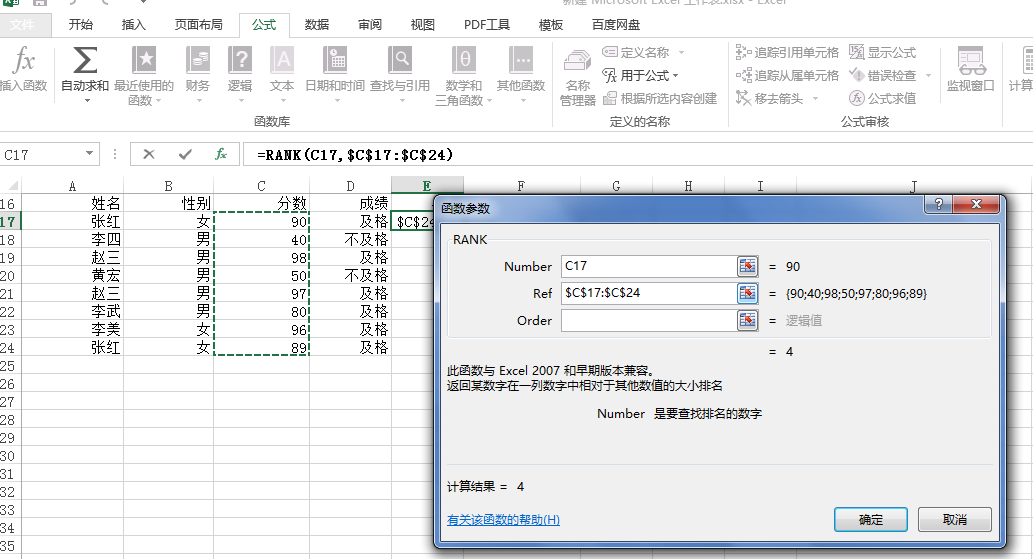Viewport: 1033px width, 559px height.
Task: Click the formula bar confirm checkmark icon
Action: coord(185,154)
